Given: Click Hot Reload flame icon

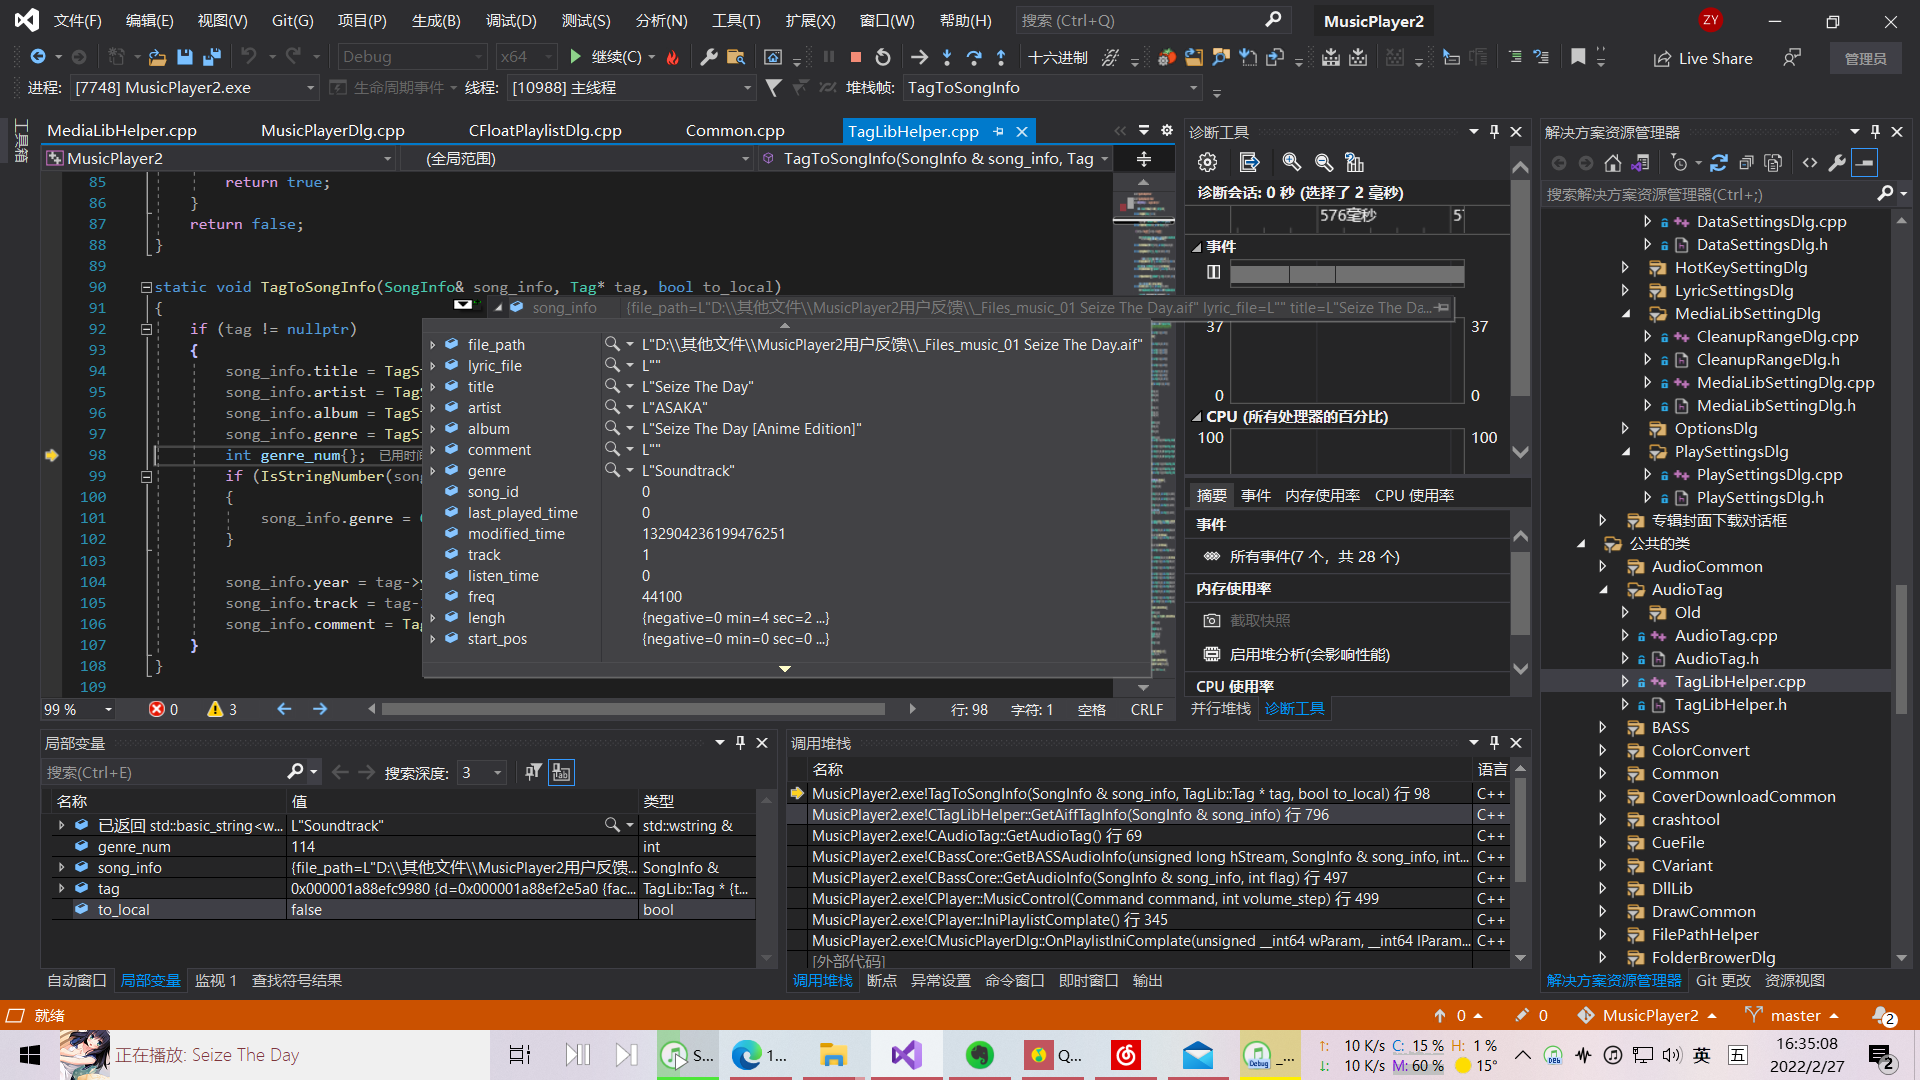Looking at the screenshot, I should [673, 58].
